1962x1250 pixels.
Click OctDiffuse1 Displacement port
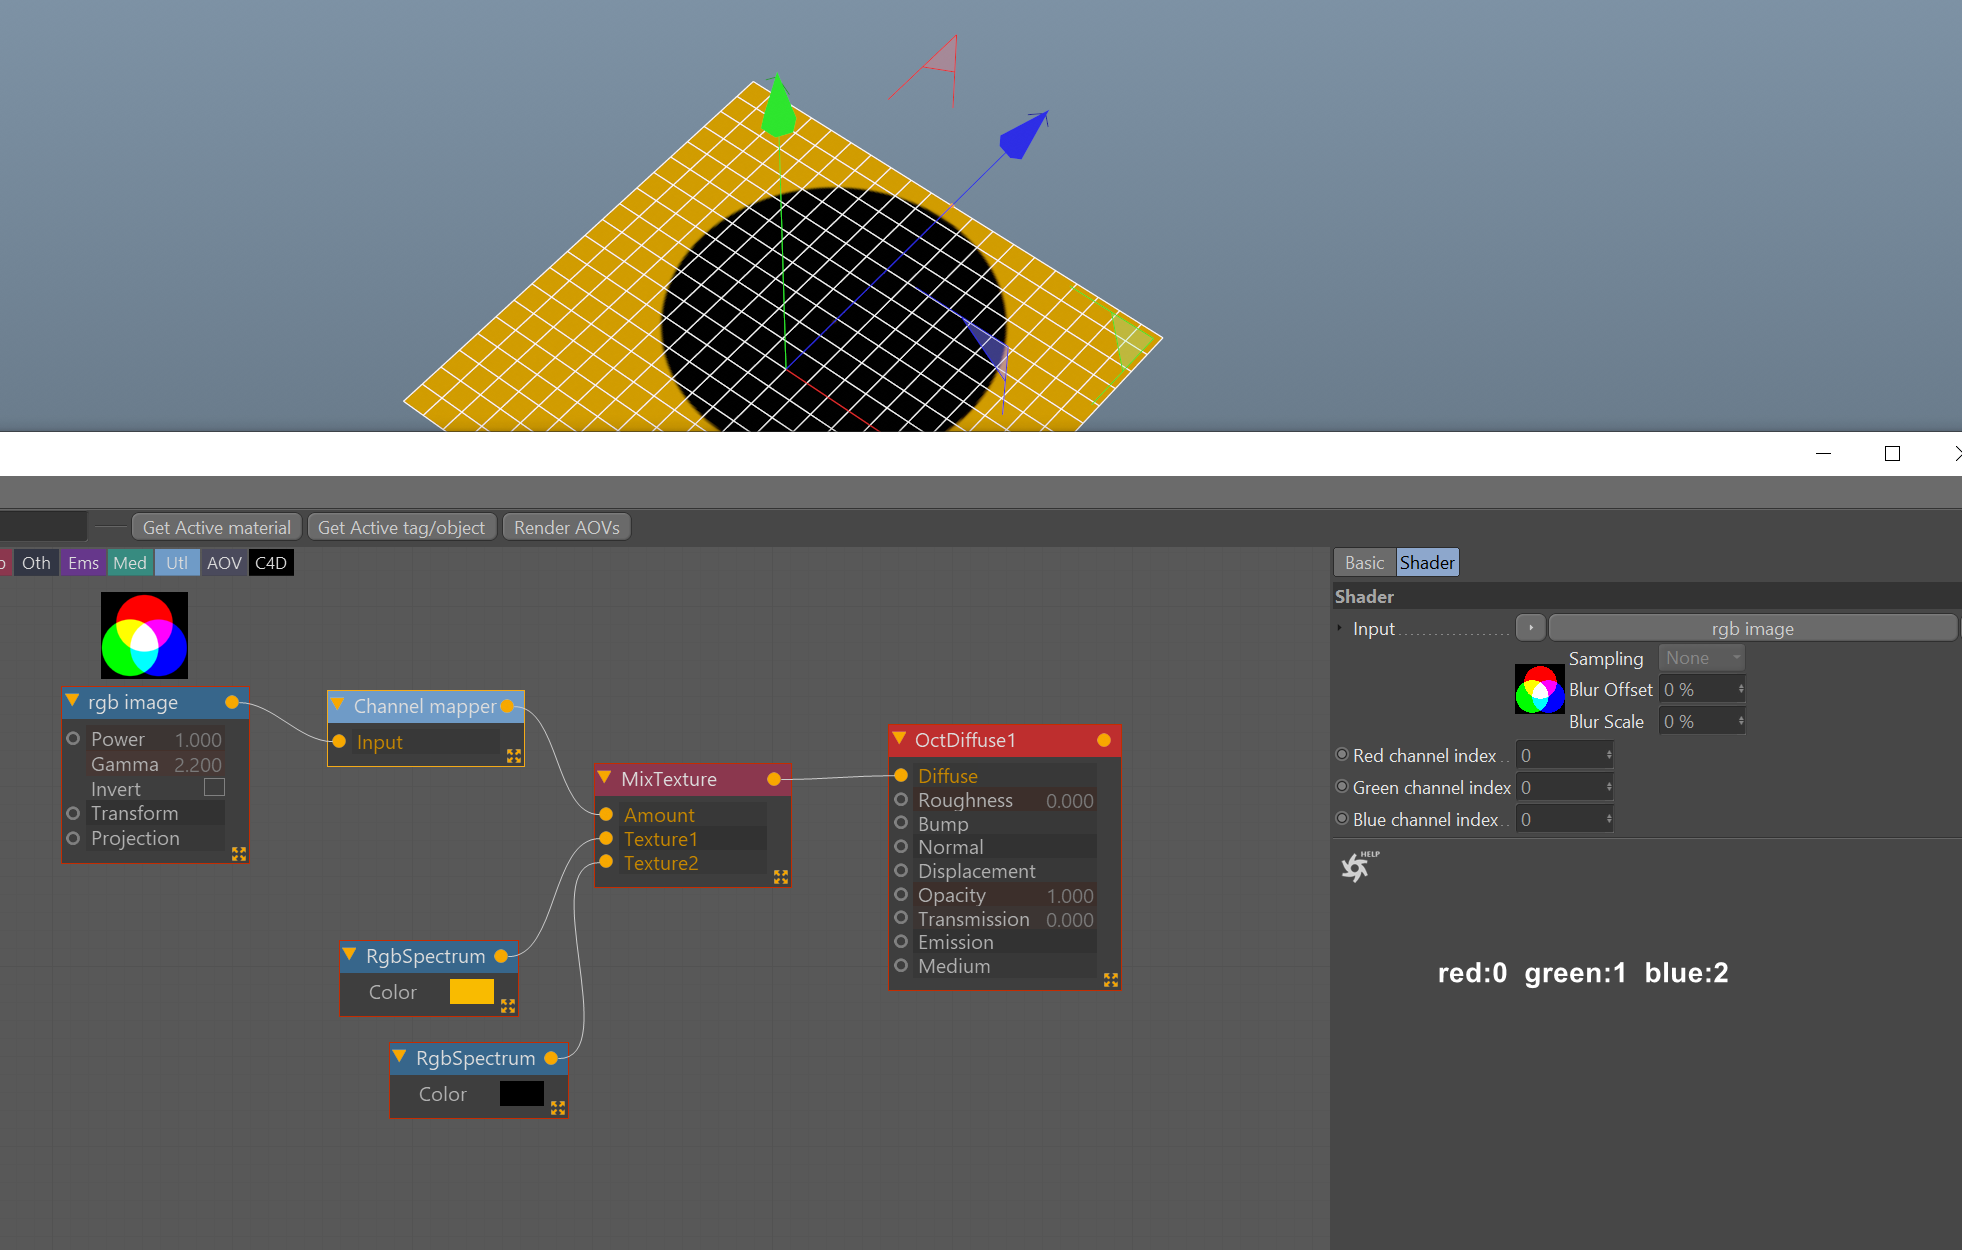pos(901,871)
